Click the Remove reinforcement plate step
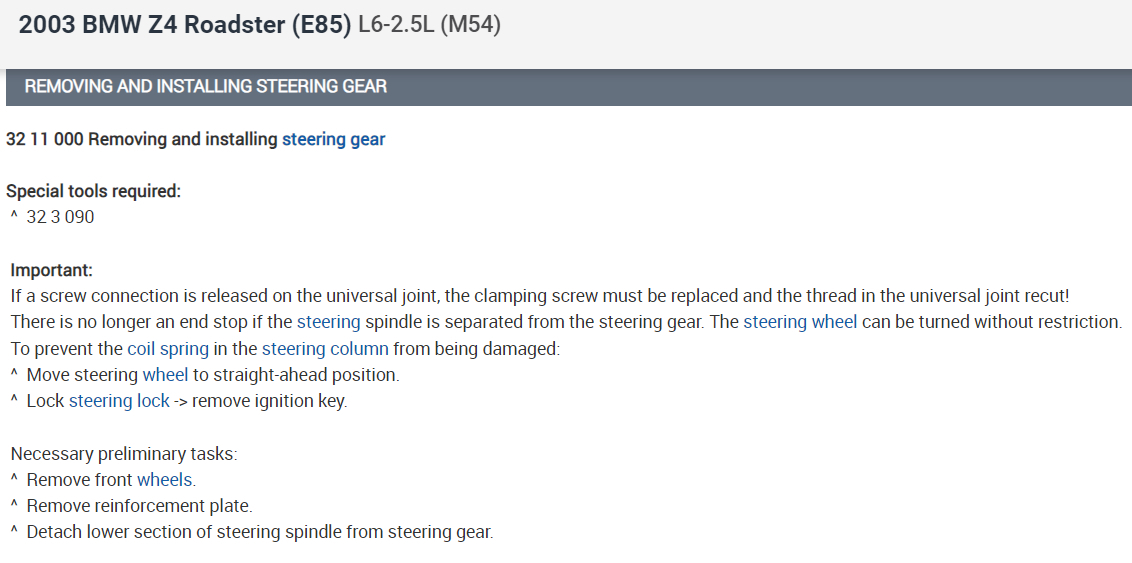The width and height of the screenshot is (1132, 563). point(139,506)
